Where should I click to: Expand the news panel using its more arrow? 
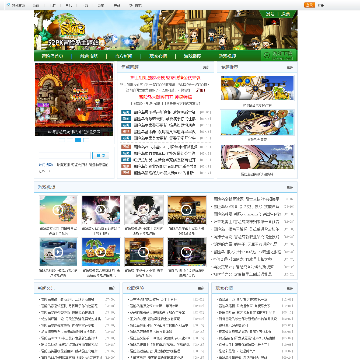click(206, 67)
